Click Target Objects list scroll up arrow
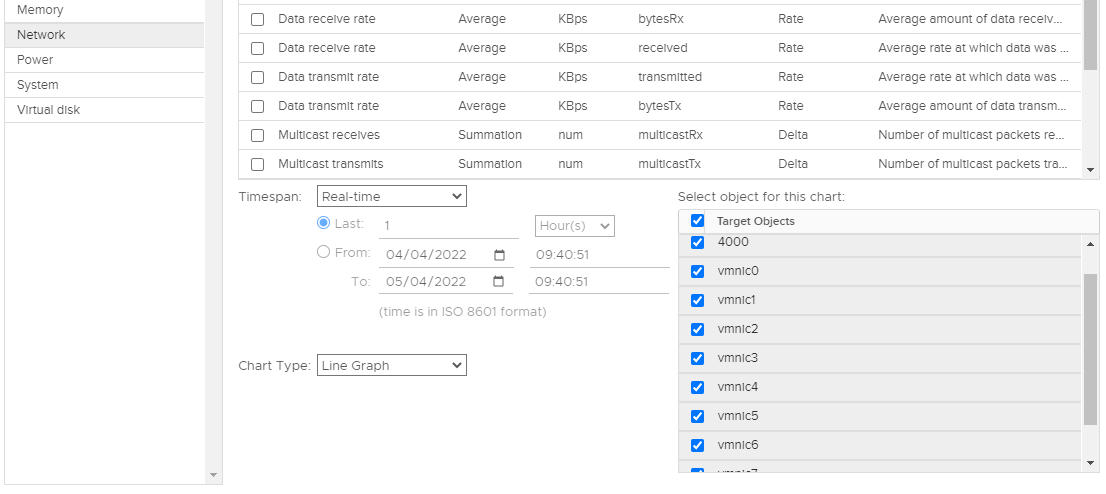This screenshot has height=494, width=1106. 1090,244
